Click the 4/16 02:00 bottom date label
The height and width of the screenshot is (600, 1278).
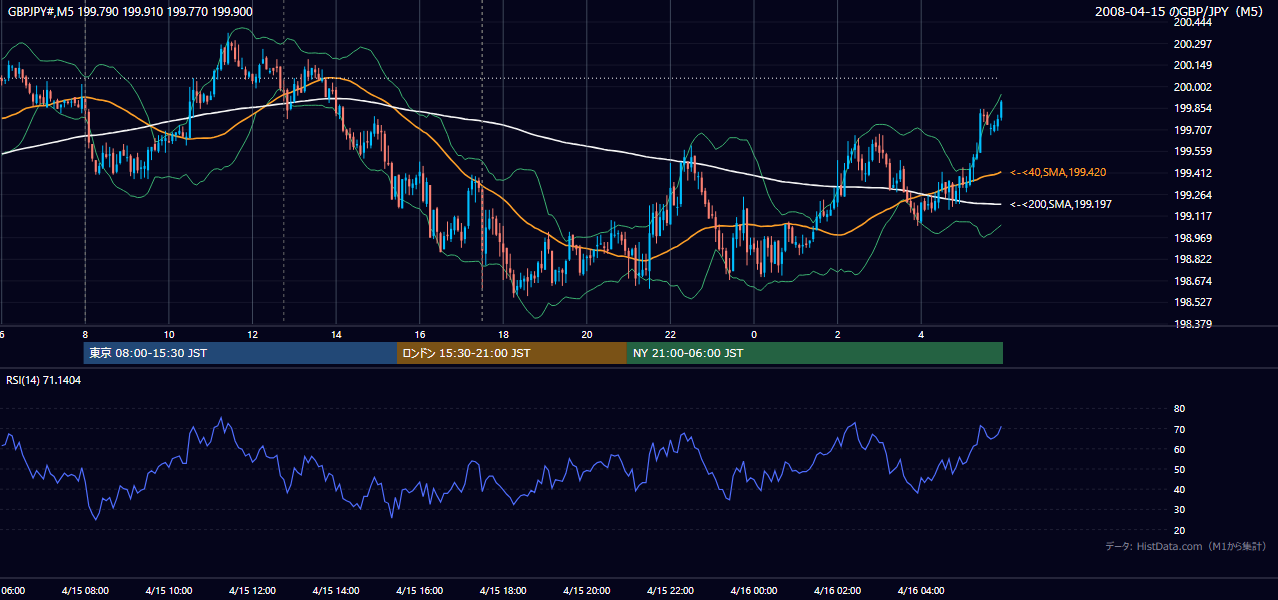[x=837, y=590]
